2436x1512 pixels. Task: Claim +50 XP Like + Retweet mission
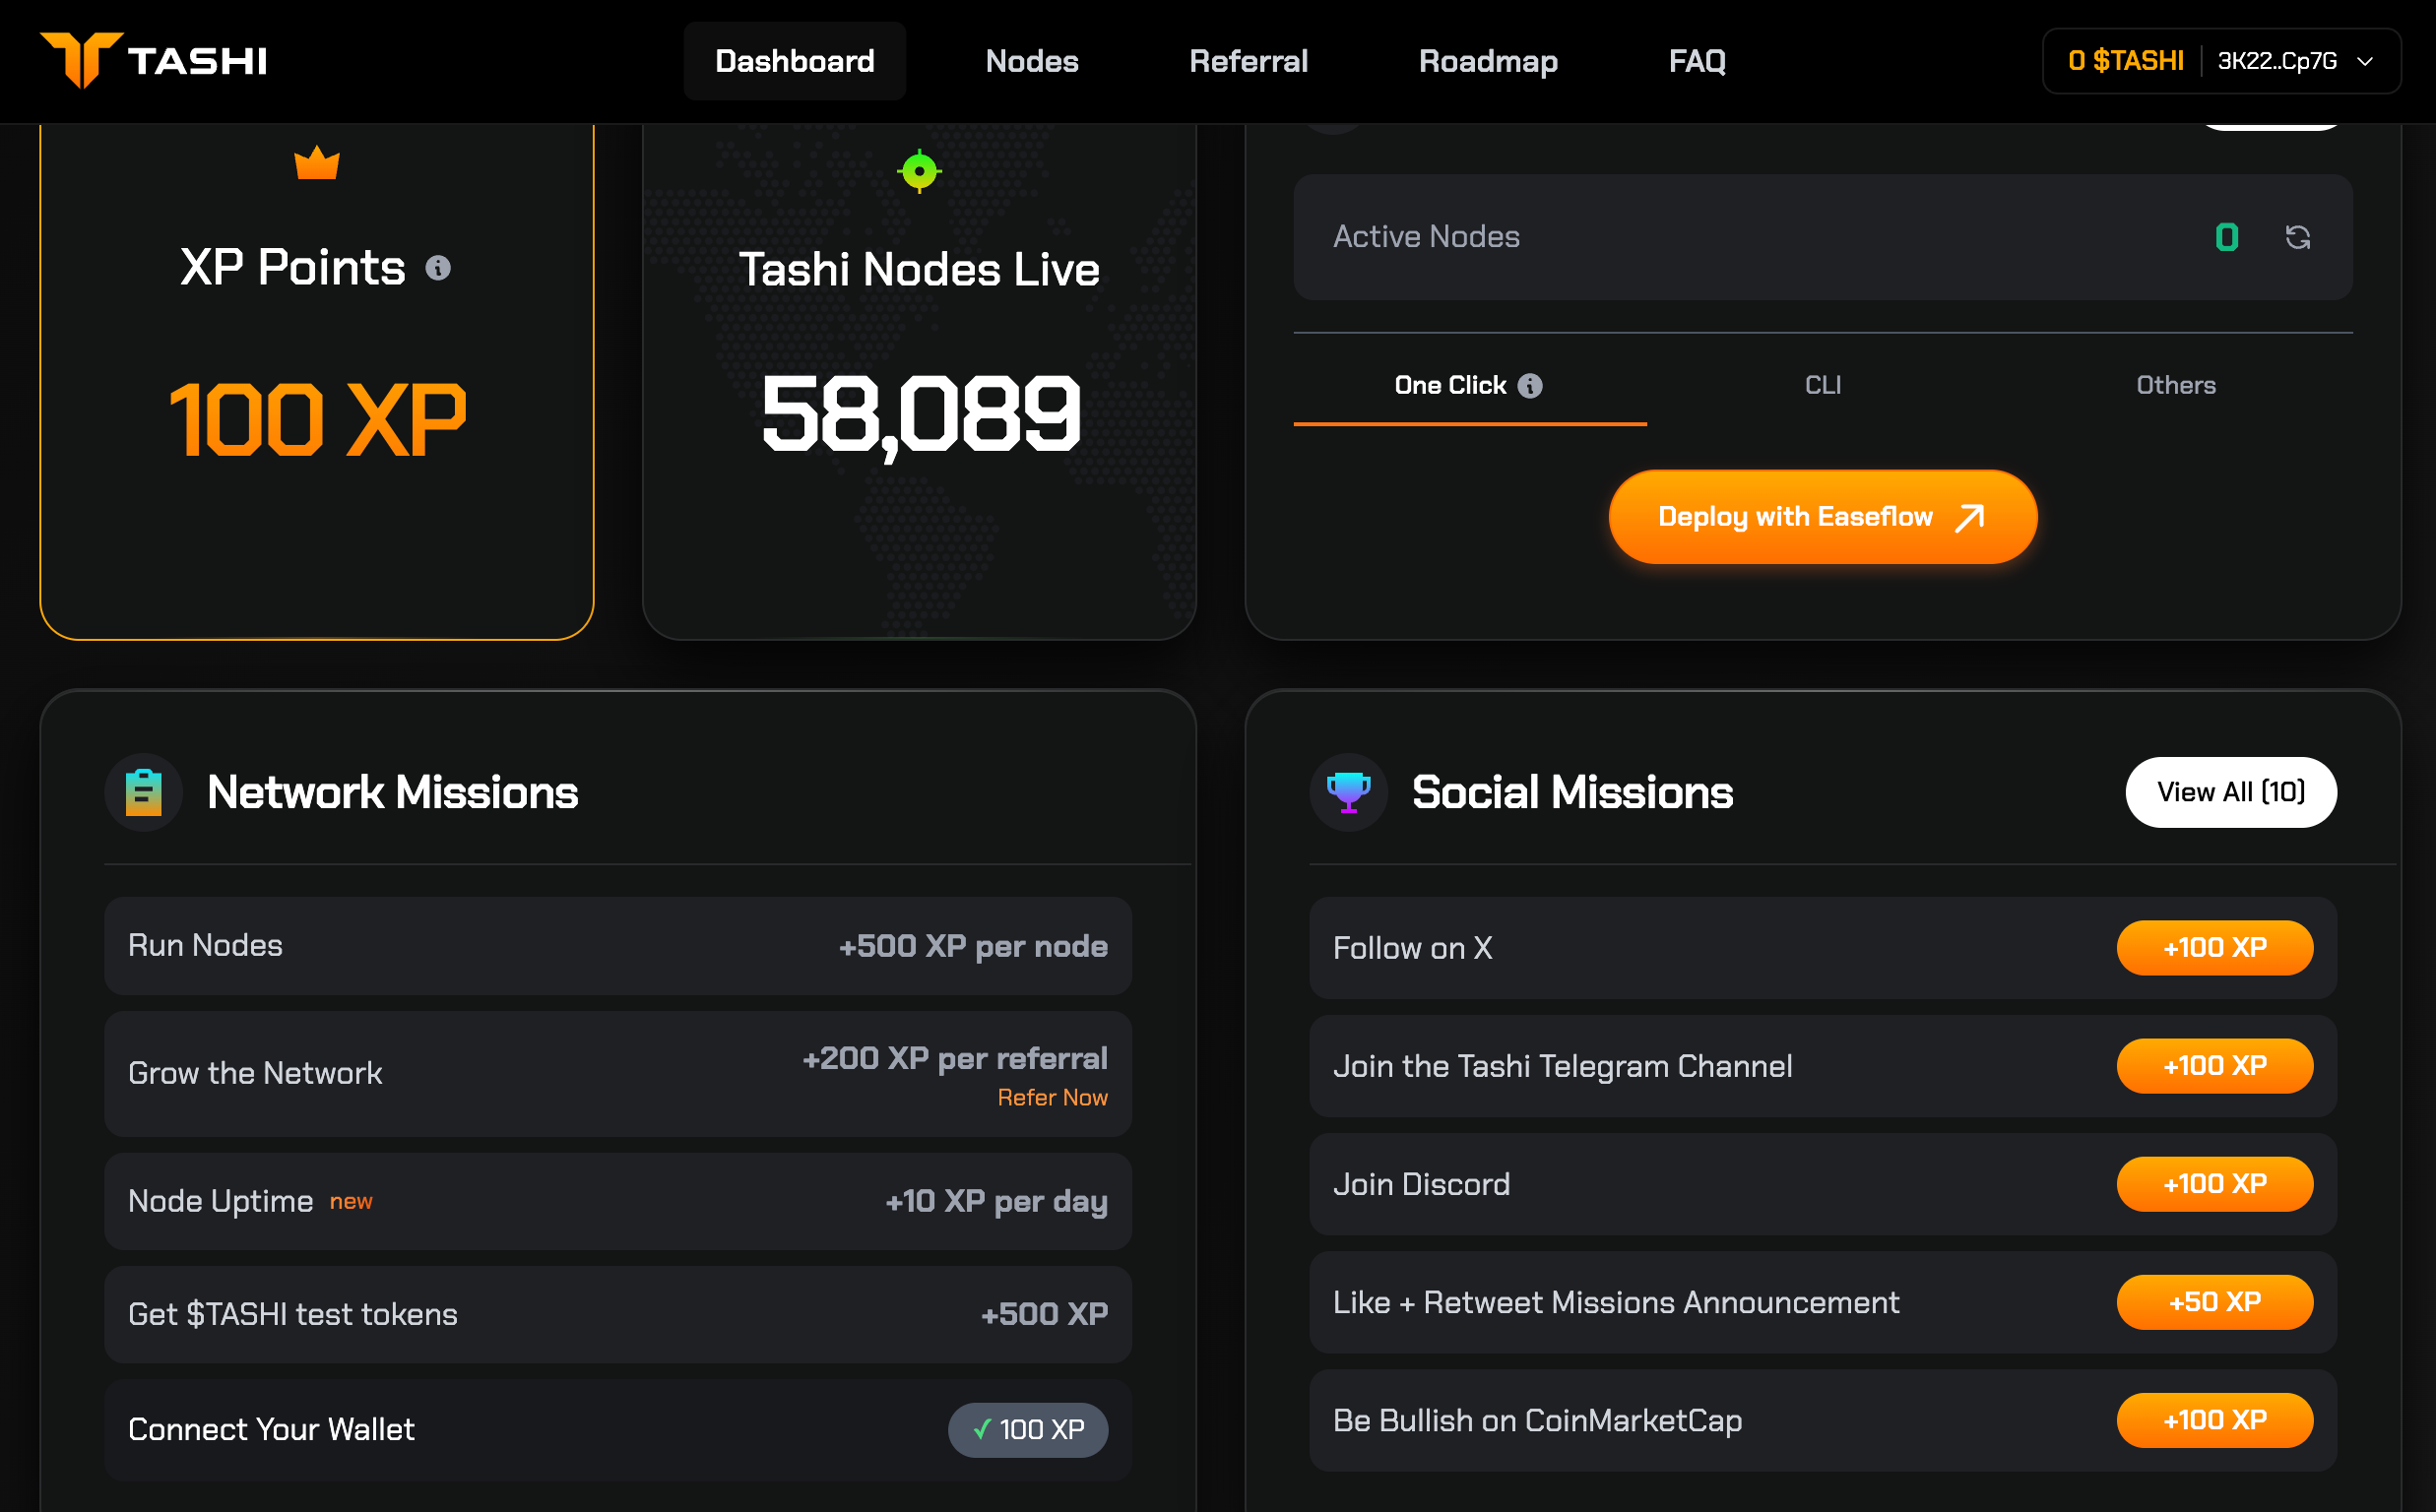click(2214, 1302)
